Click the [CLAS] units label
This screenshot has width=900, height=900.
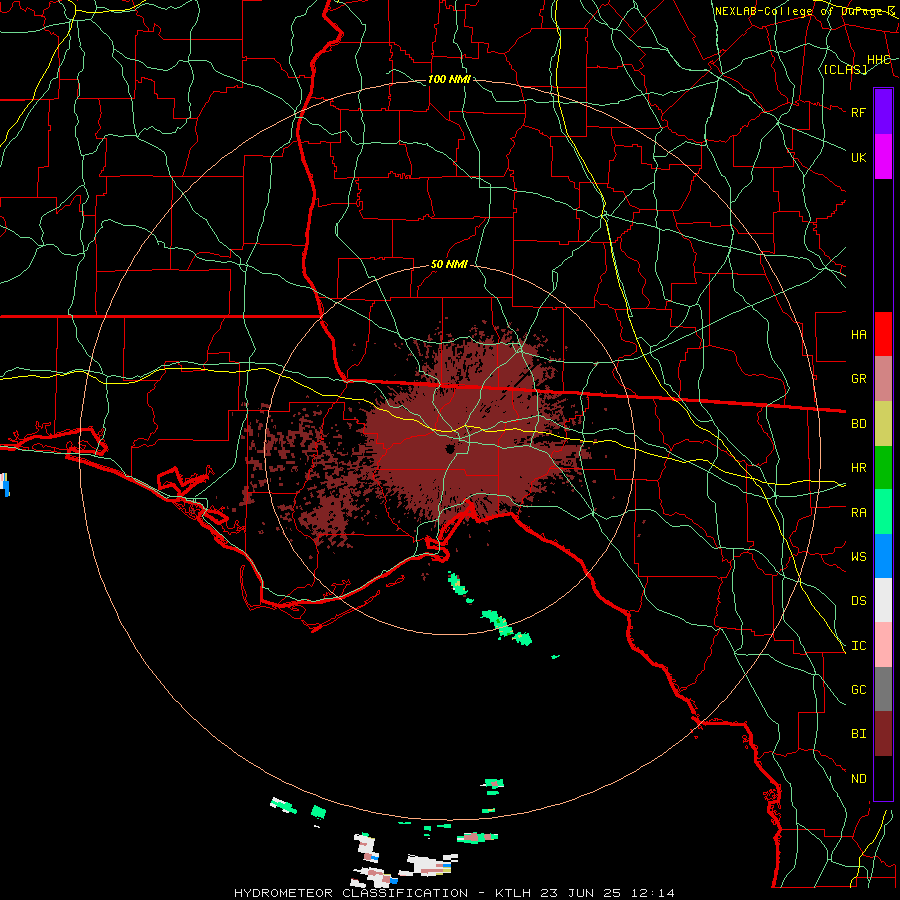point(845,69)
